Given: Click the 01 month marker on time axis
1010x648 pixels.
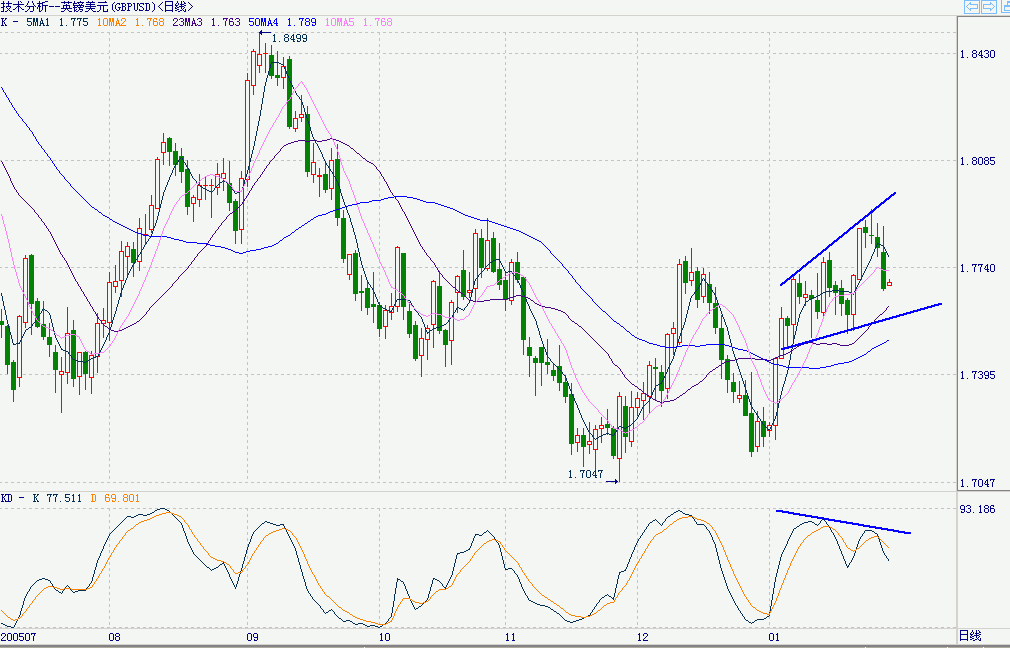Looking at the screenshot, I should pyautogui.click(x=774, y=637).
